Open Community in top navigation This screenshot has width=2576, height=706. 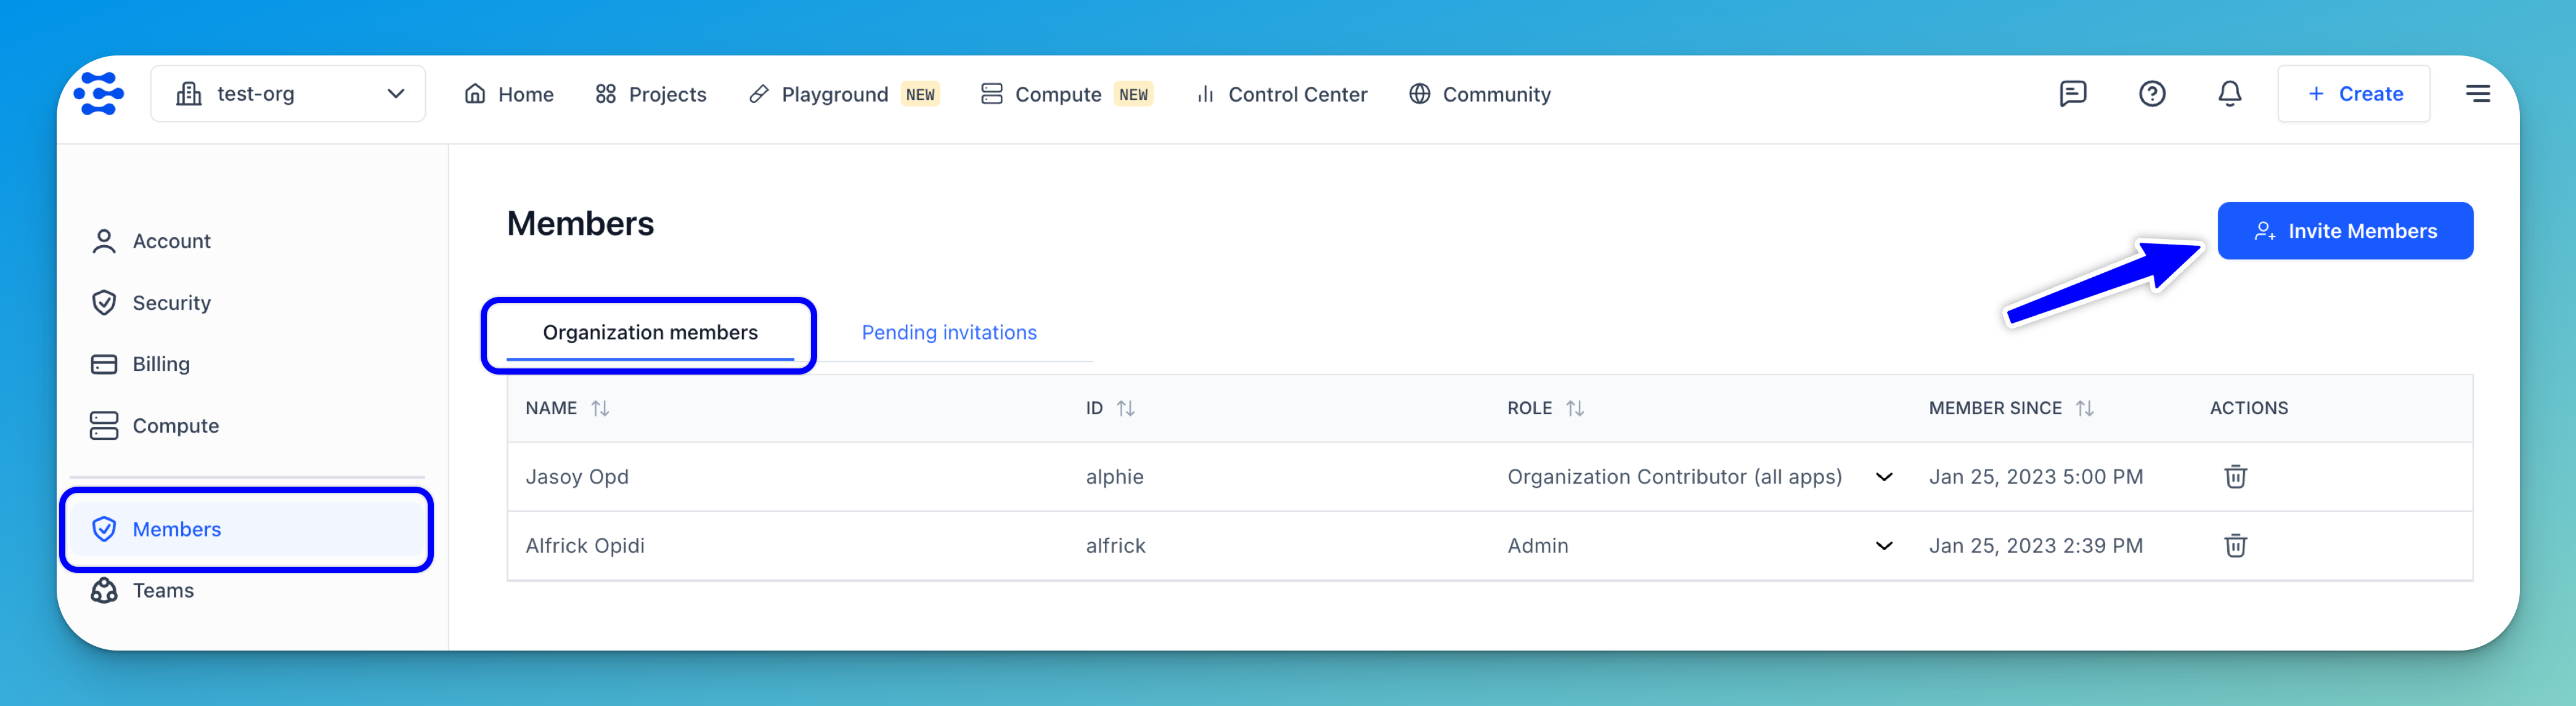(1479, 94)
